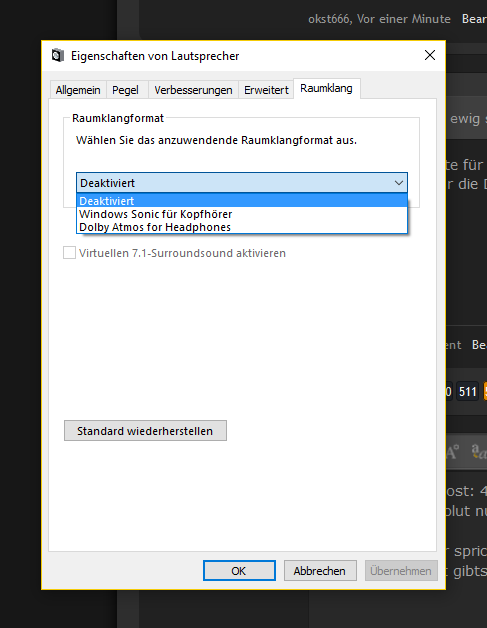This screenshot has height=628, width=487.
Task: Switch to the Allgemein tab
Action: [x=78, y=90]
